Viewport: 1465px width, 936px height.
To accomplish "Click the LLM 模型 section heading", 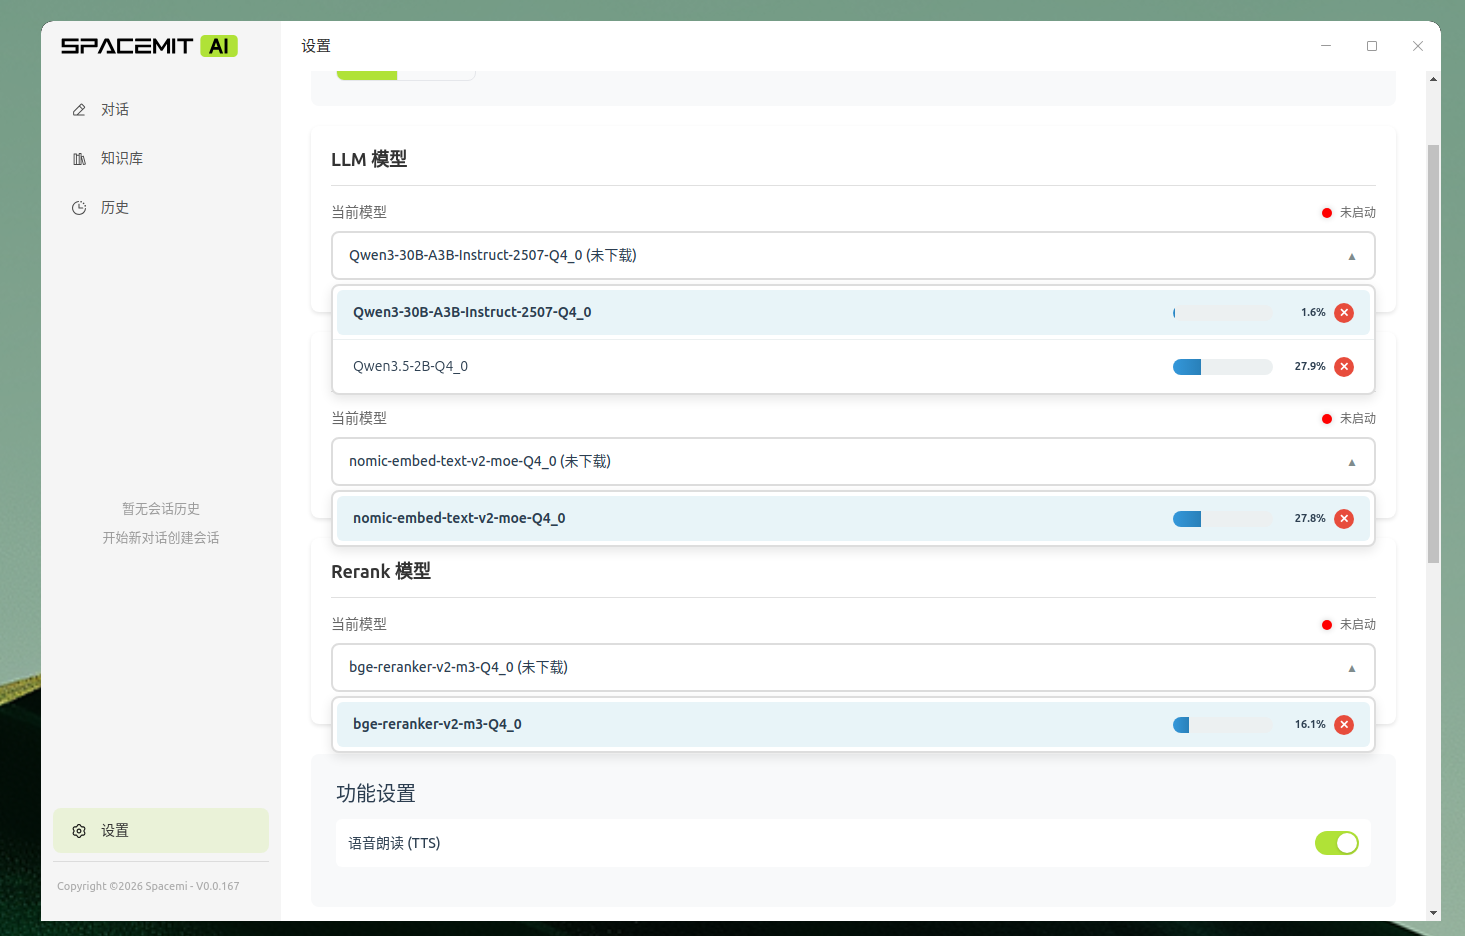I will [369, 160].
